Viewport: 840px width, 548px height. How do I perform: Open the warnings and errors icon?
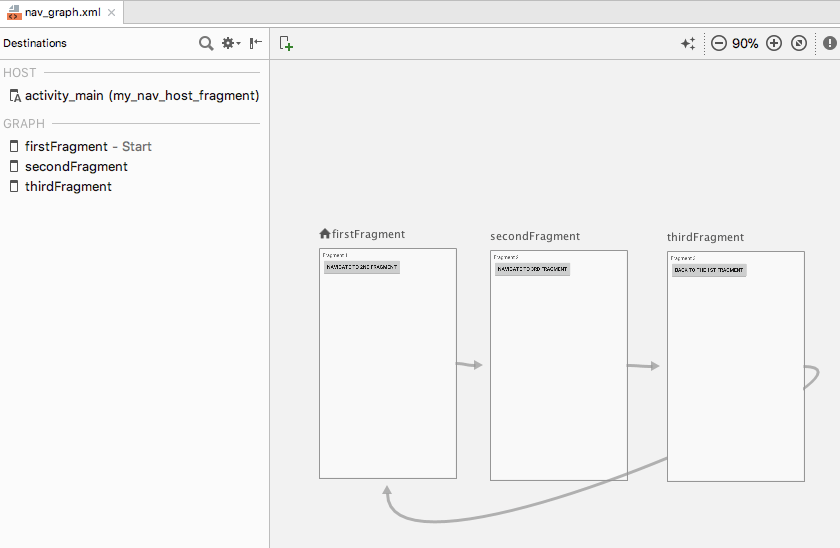829,43
